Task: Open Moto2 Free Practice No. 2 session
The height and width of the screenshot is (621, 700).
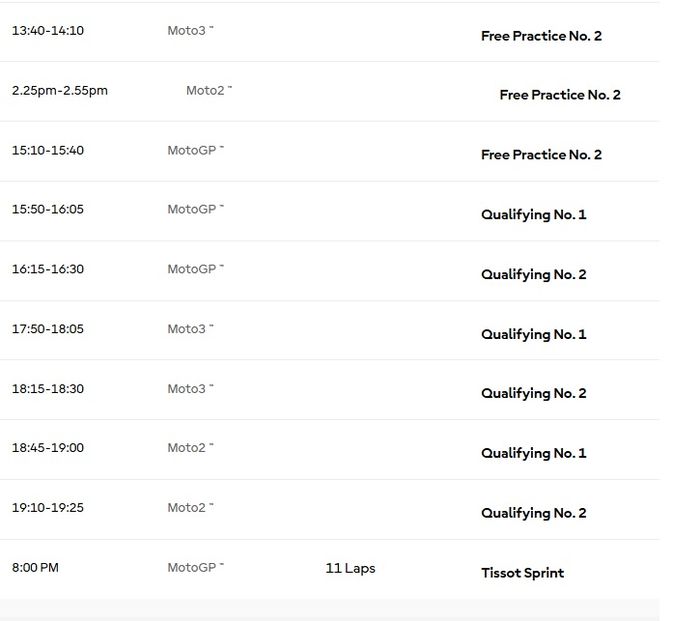Action: (x=560, y=95)
